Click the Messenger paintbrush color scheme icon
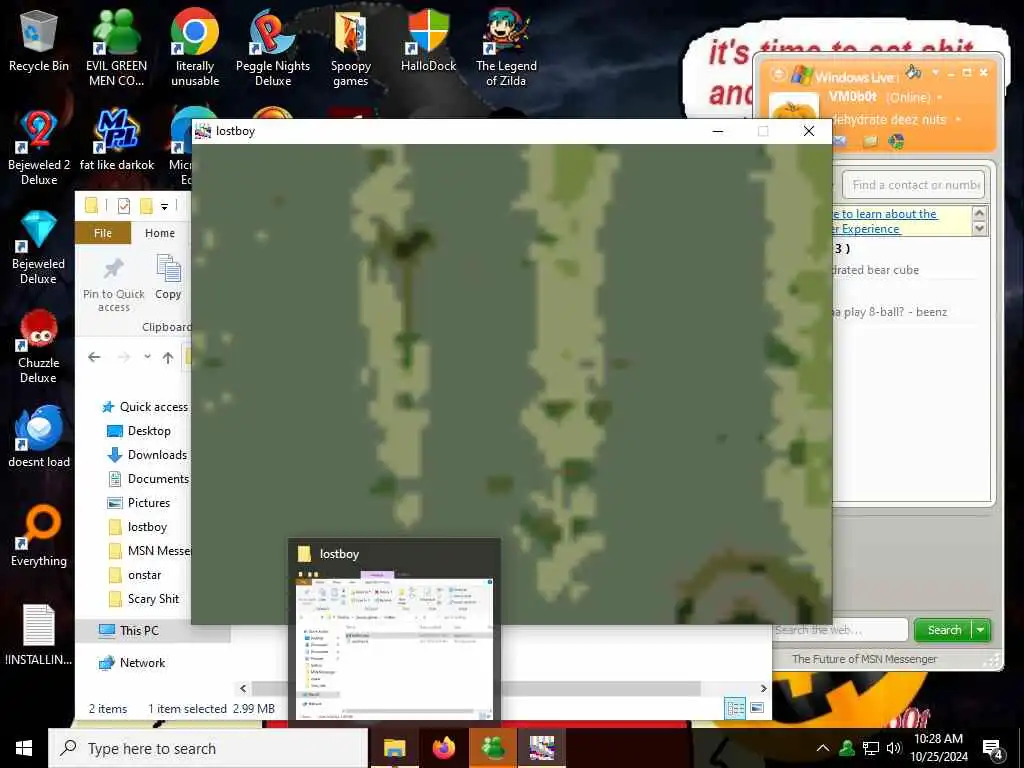 click(914, 72)
